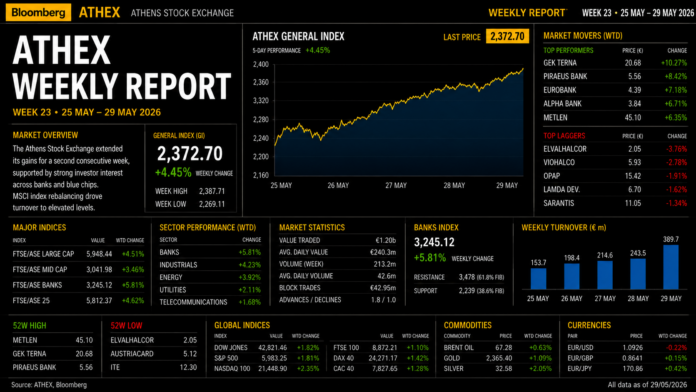This screenshot has height=392, width=696.
Task: Select the DAX 40 row
Action: (x=381, y=358)
